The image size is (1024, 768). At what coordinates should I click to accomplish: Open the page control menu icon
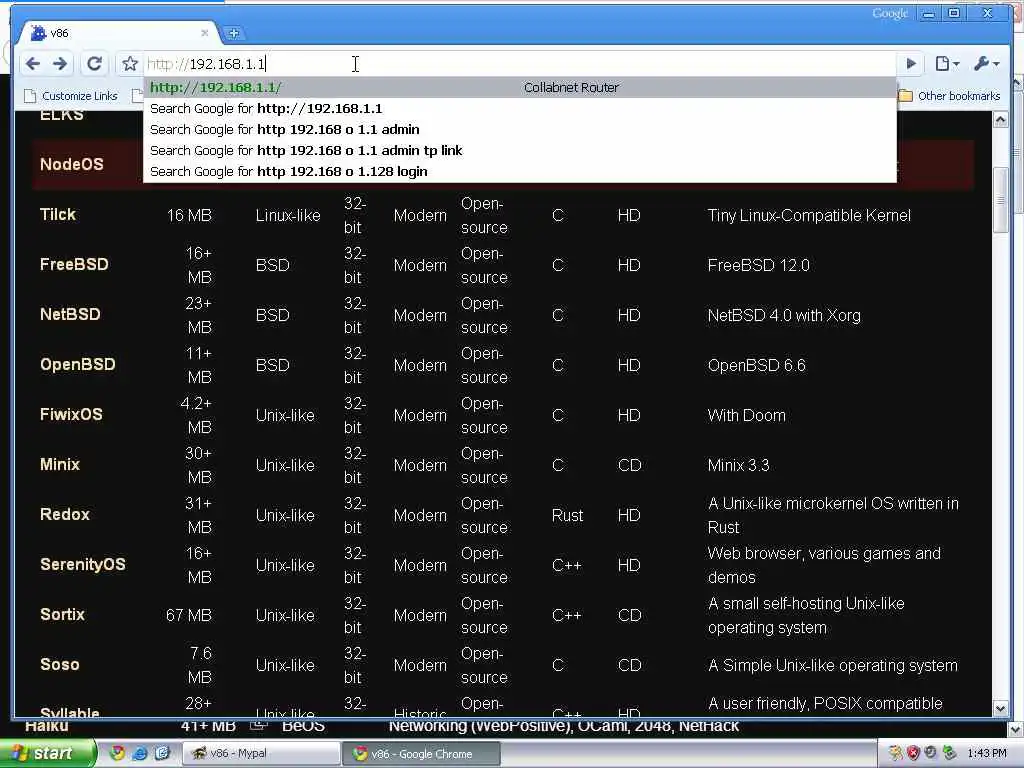pos(947,63)
